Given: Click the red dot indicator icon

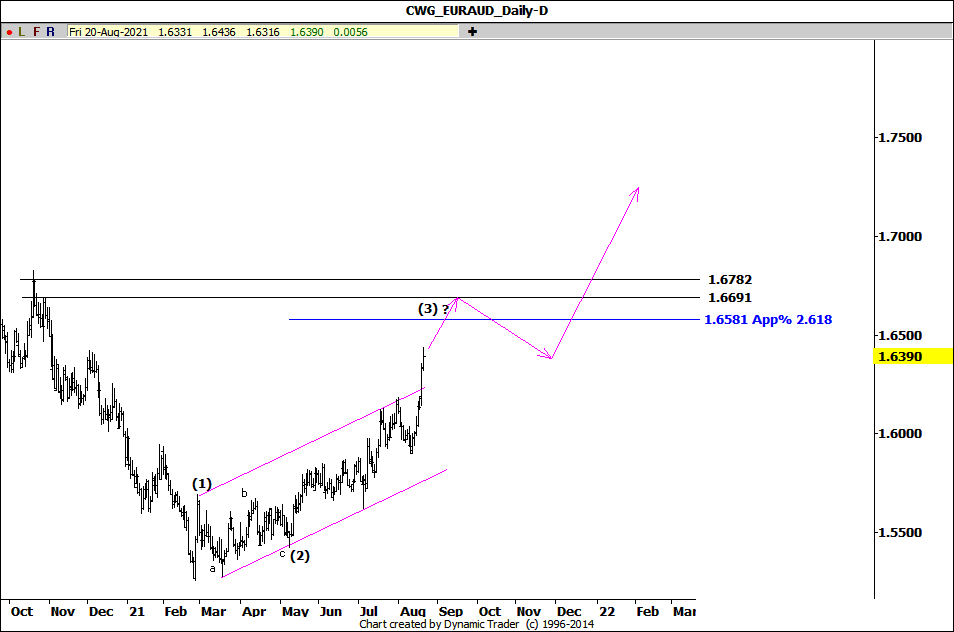Looking at the screenshot, I should pos(9,32).
